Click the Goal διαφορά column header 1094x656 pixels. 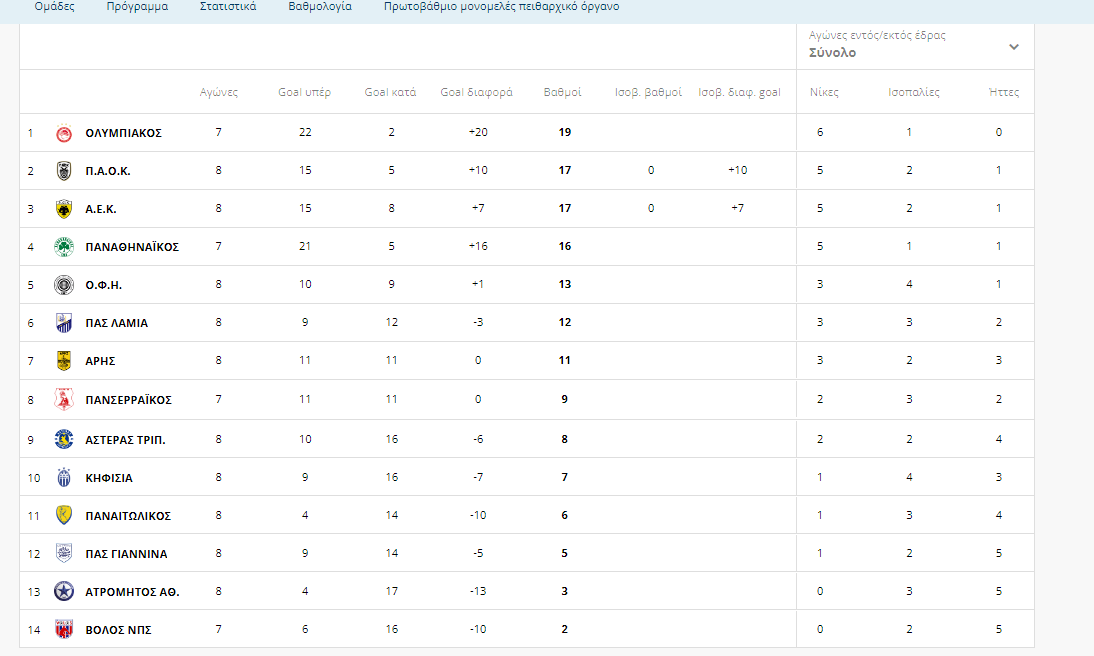click(x=477, y=92)
